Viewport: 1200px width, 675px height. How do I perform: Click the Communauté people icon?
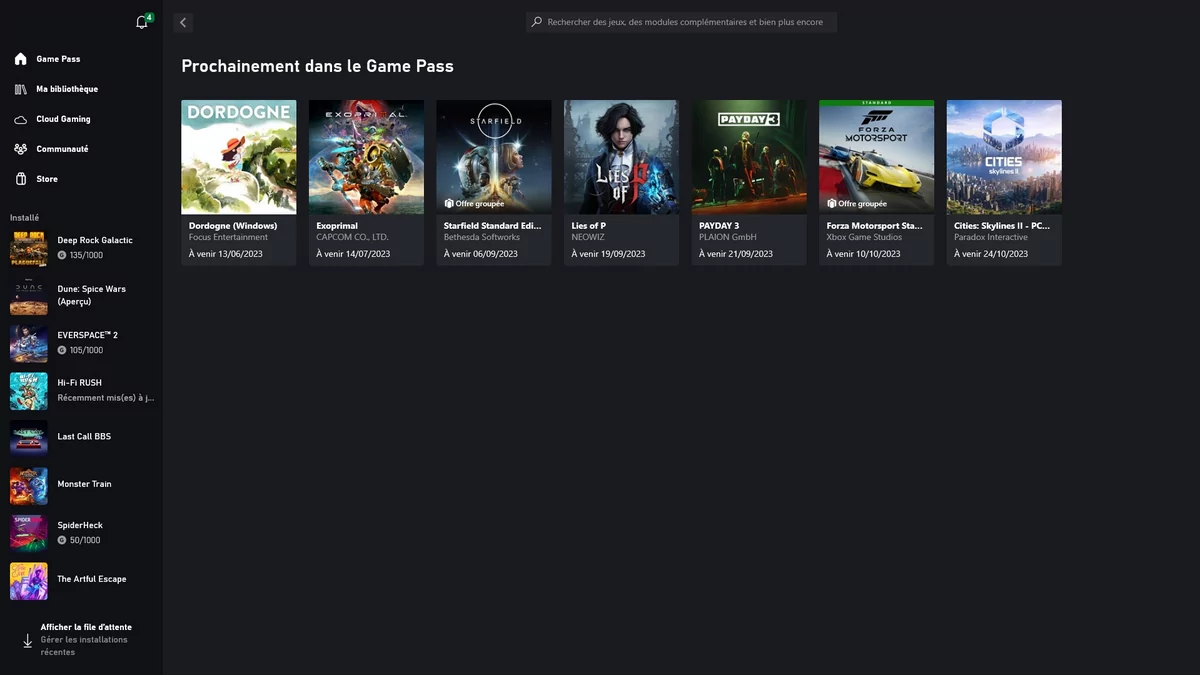point(20,149)
